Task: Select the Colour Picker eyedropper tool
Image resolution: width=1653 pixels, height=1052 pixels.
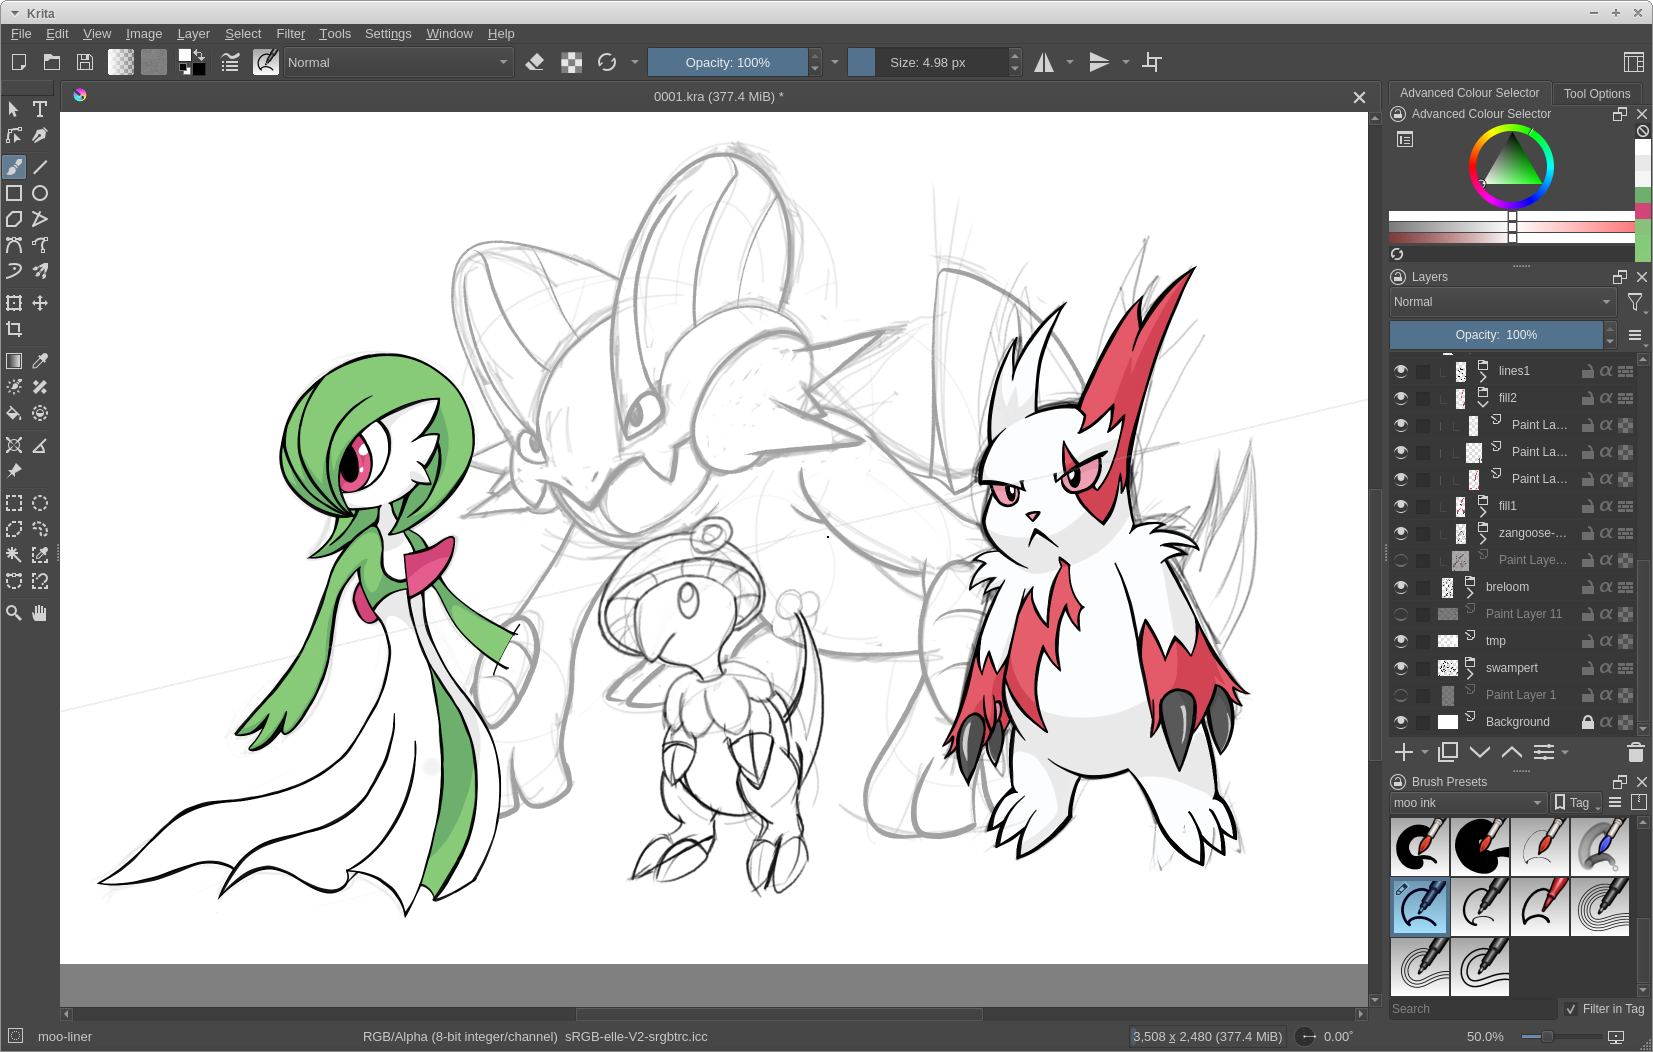Action: tap(40, 361)
